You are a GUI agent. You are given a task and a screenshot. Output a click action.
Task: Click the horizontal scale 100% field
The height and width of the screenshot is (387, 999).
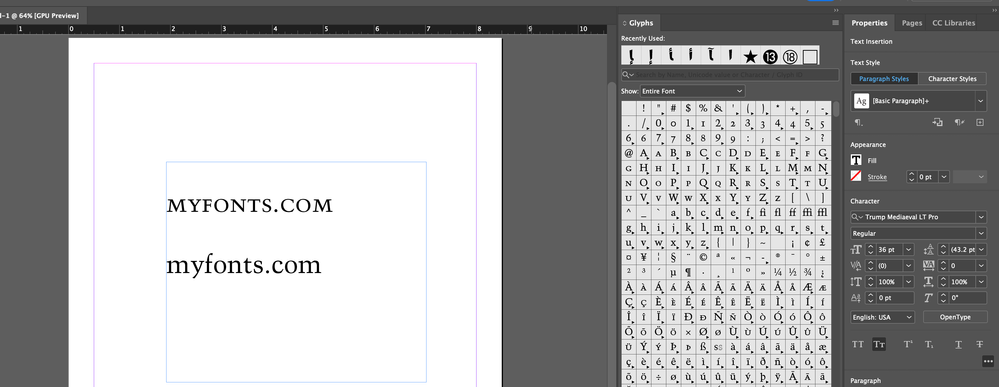click(962, 282)
